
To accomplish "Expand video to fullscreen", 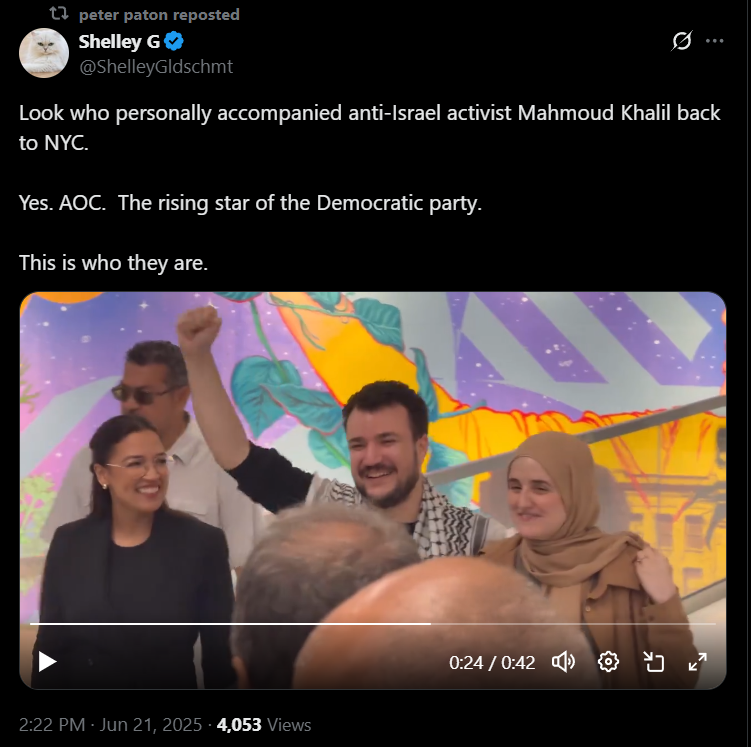I will (698, 662).
